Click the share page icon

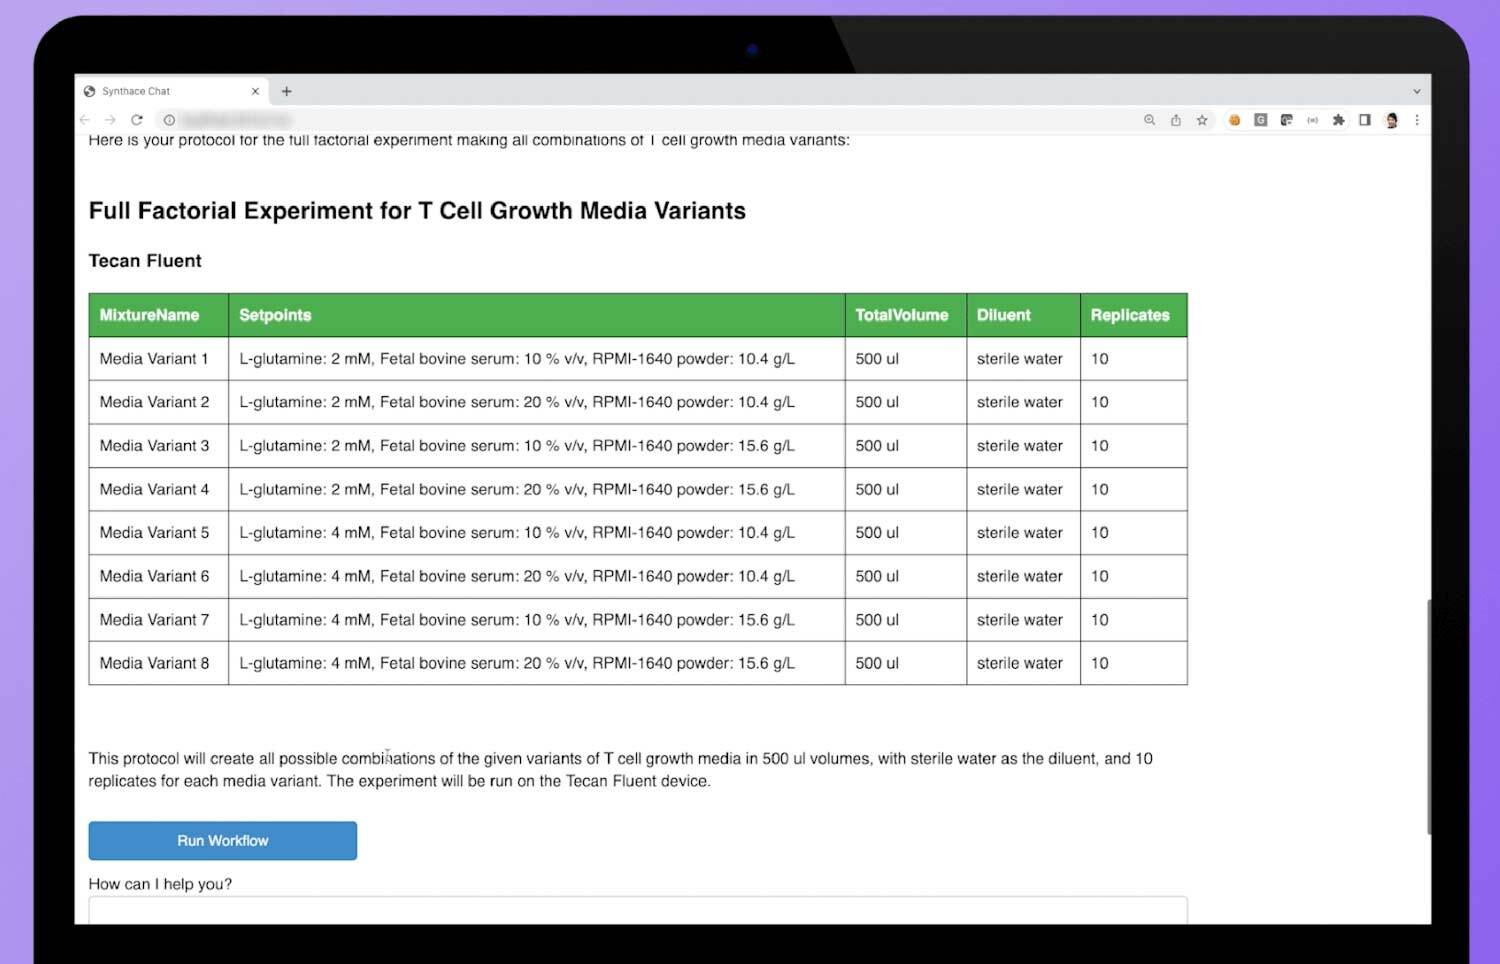click(x=1176, y=120)
